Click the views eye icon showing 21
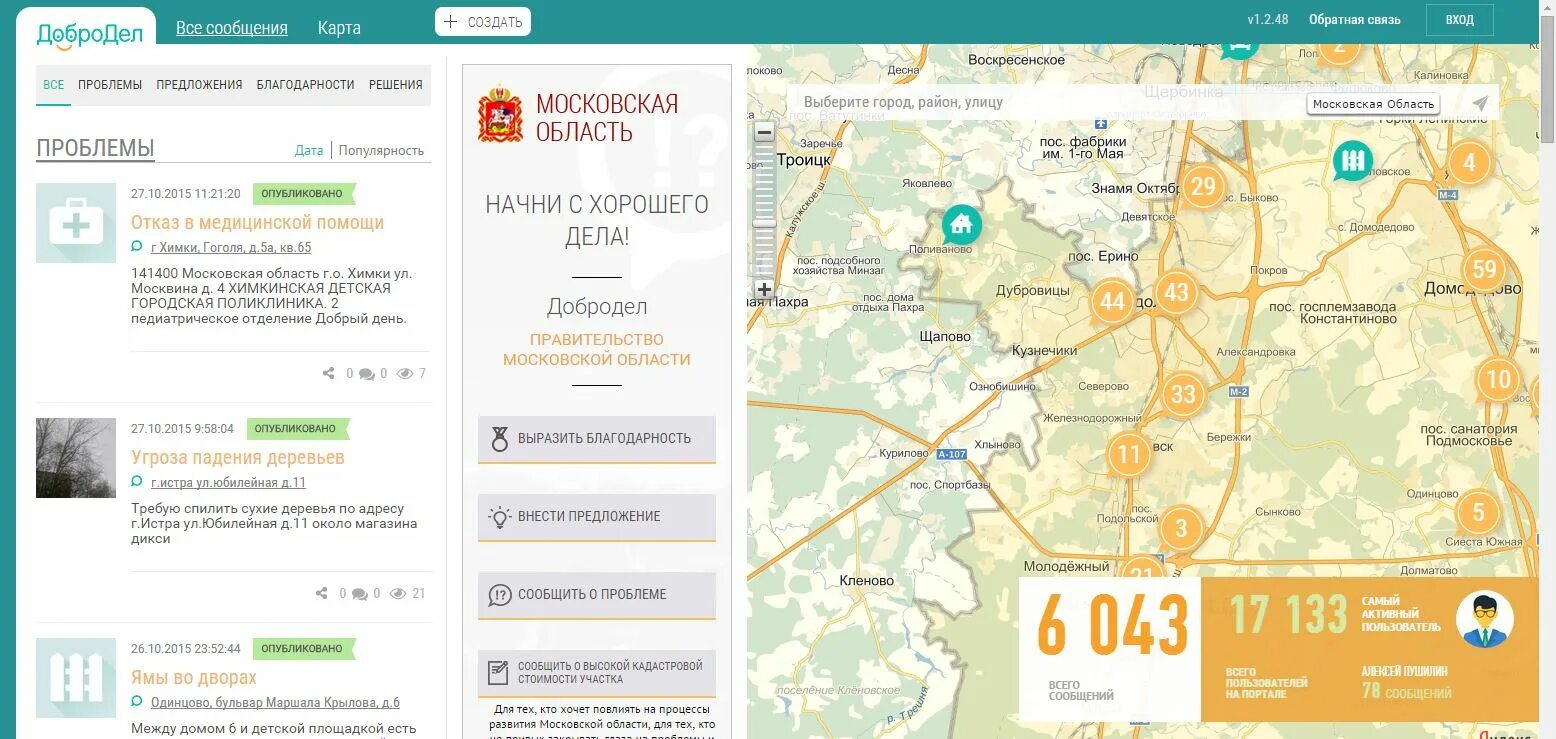The width and height of the screenshot is (1556, 739). click(398, 592)
